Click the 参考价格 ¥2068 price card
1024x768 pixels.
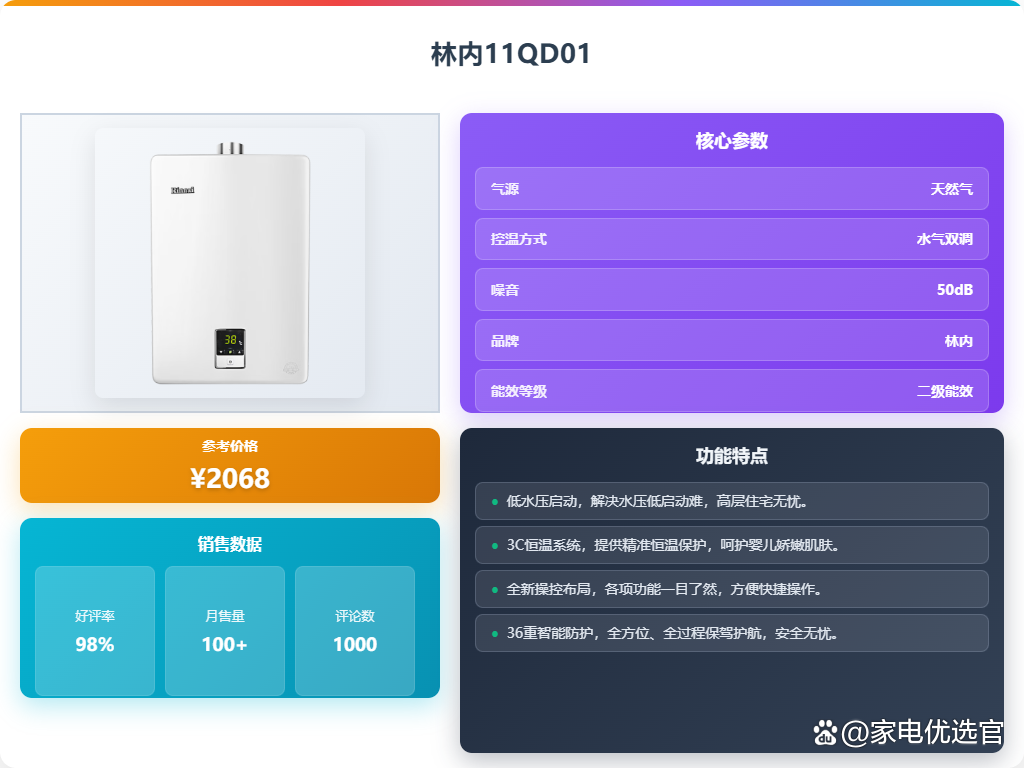click(x=230, y=466)
